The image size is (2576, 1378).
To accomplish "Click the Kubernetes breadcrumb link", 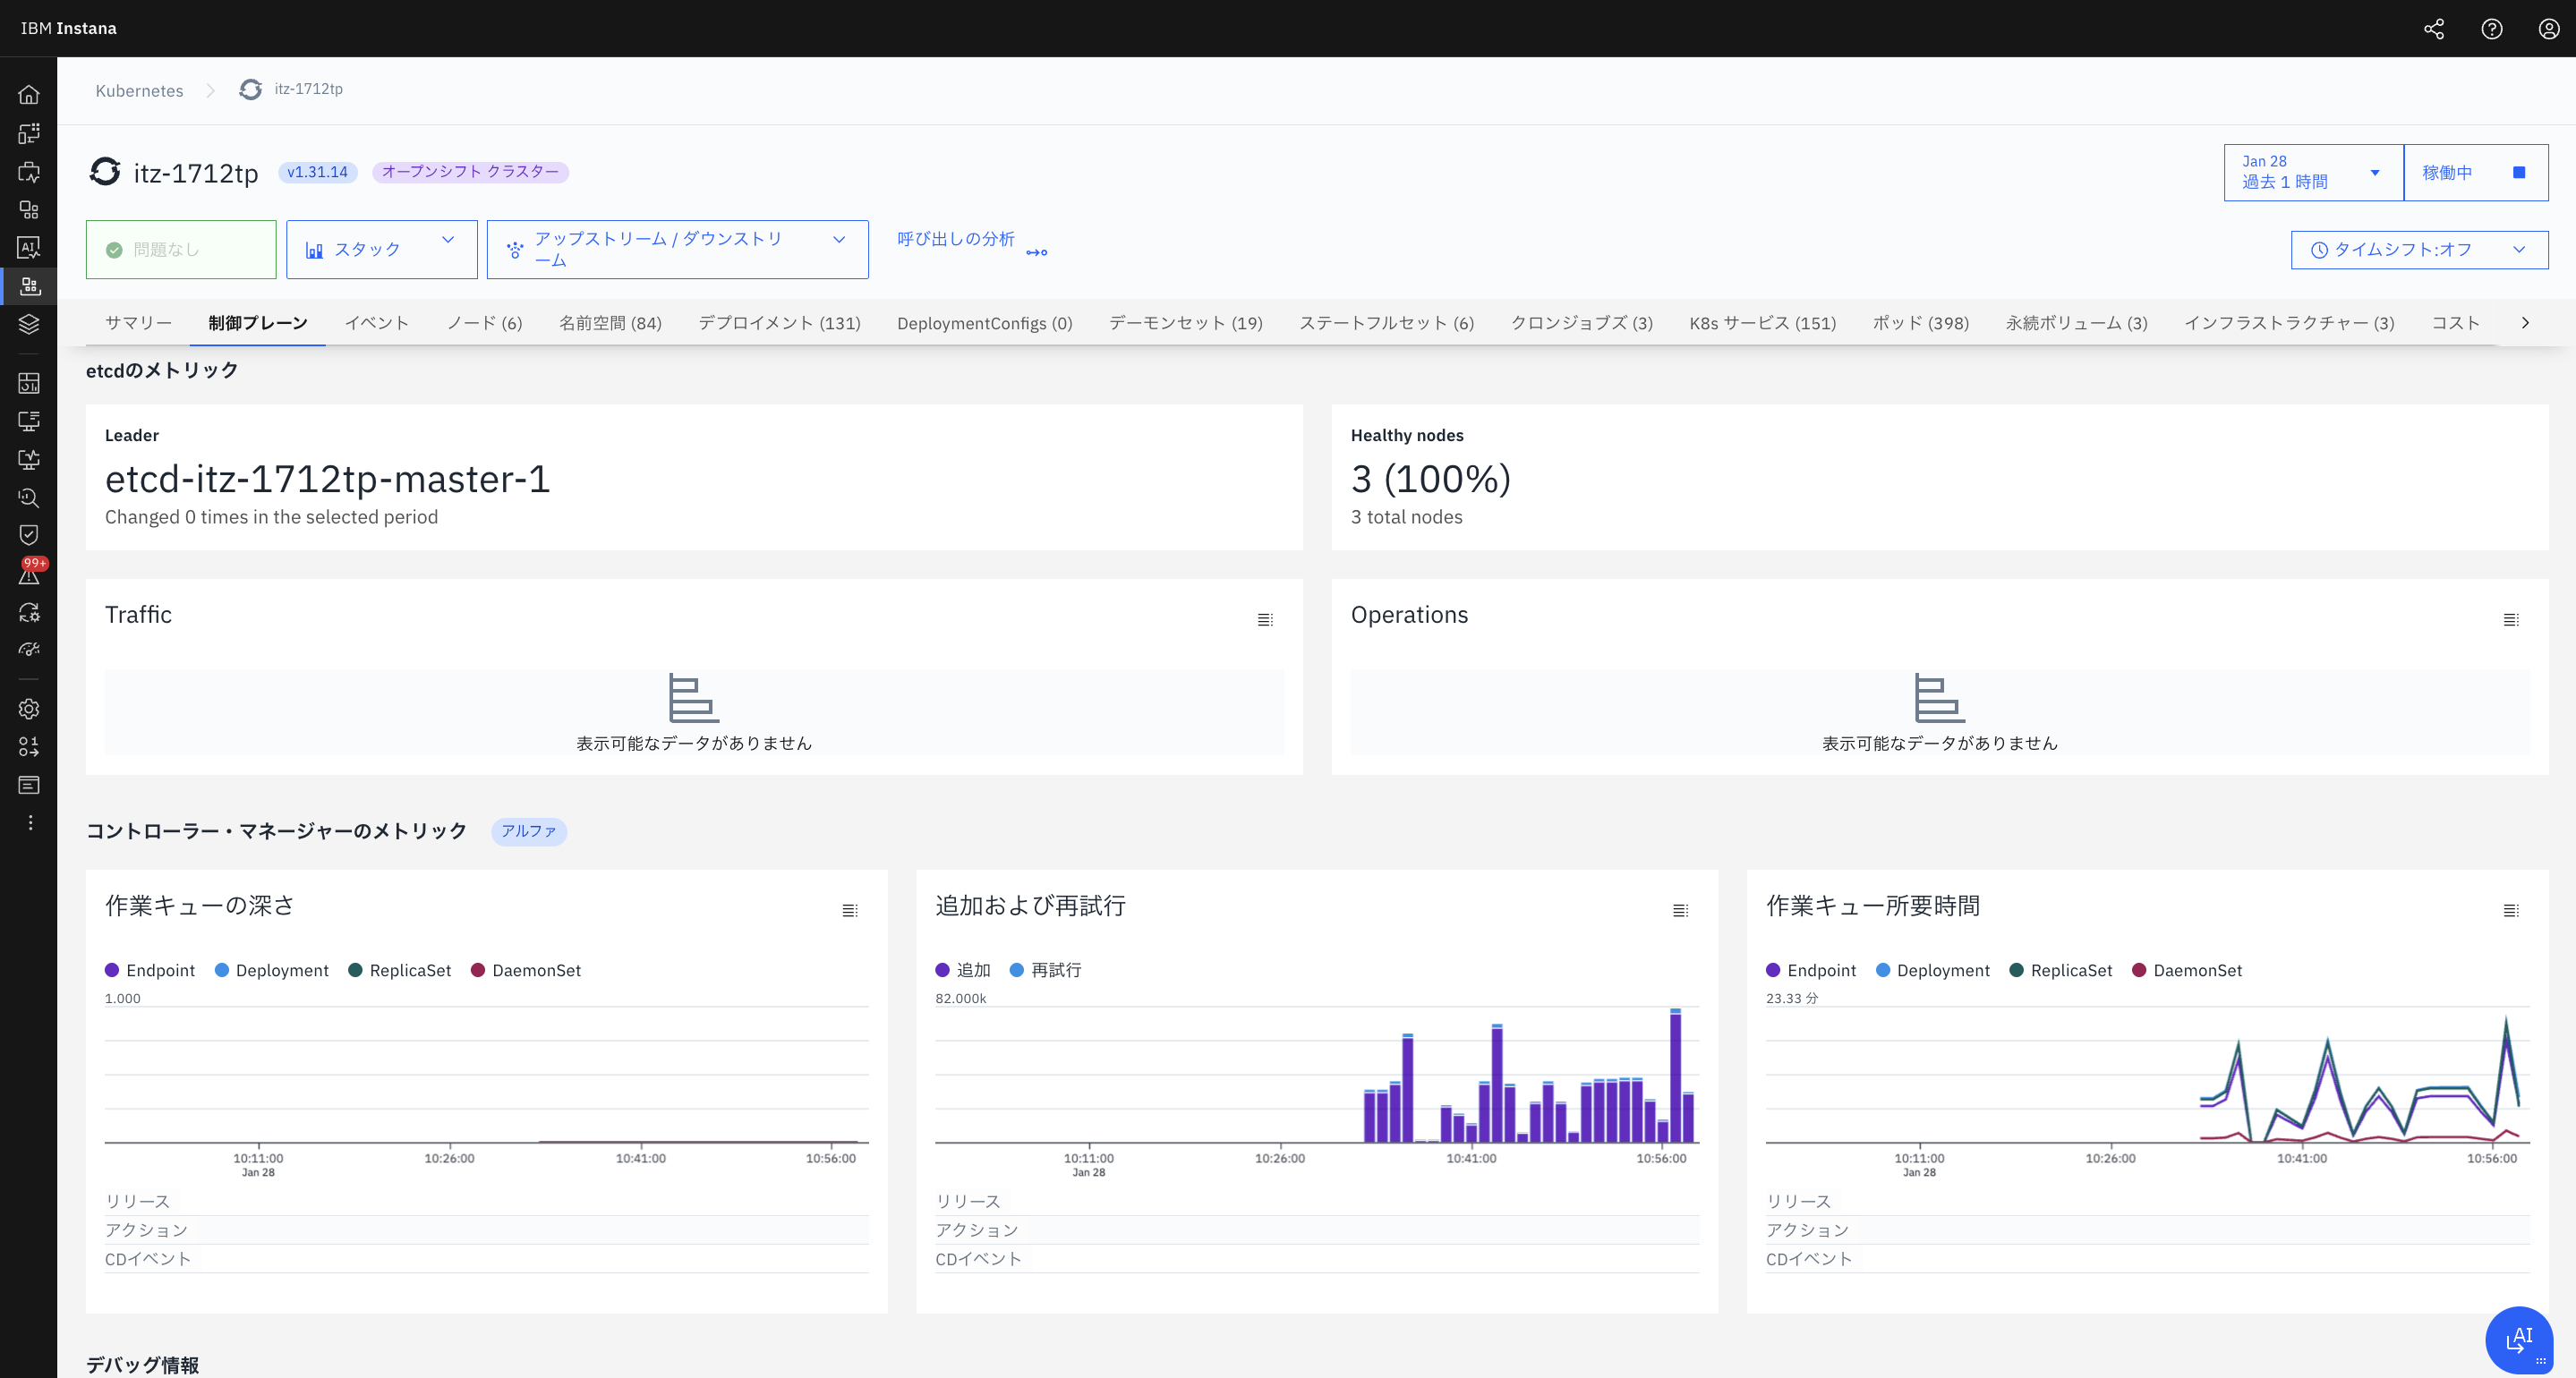I will coord(139,91).
